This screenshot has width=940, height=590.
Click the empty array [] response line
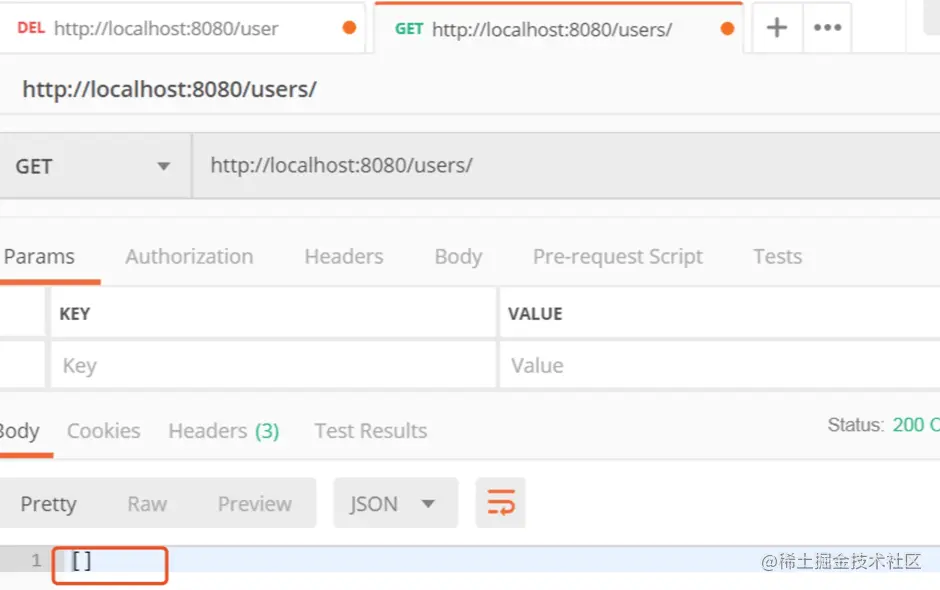pos(82,561)
